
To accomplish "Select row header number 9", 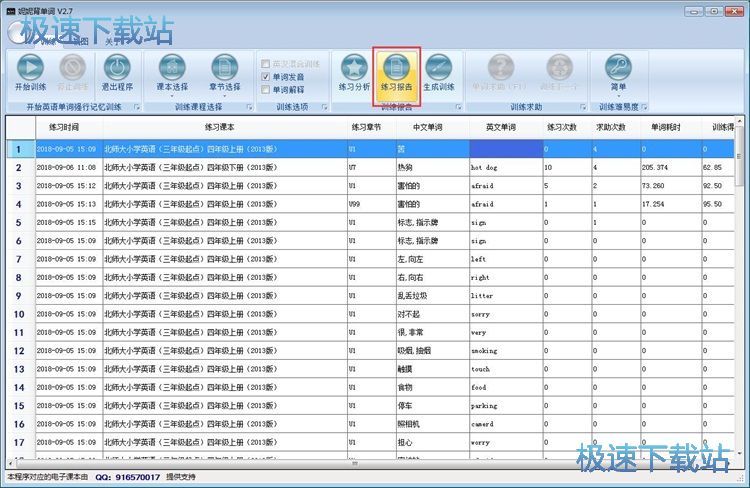I will click(21, 296).
